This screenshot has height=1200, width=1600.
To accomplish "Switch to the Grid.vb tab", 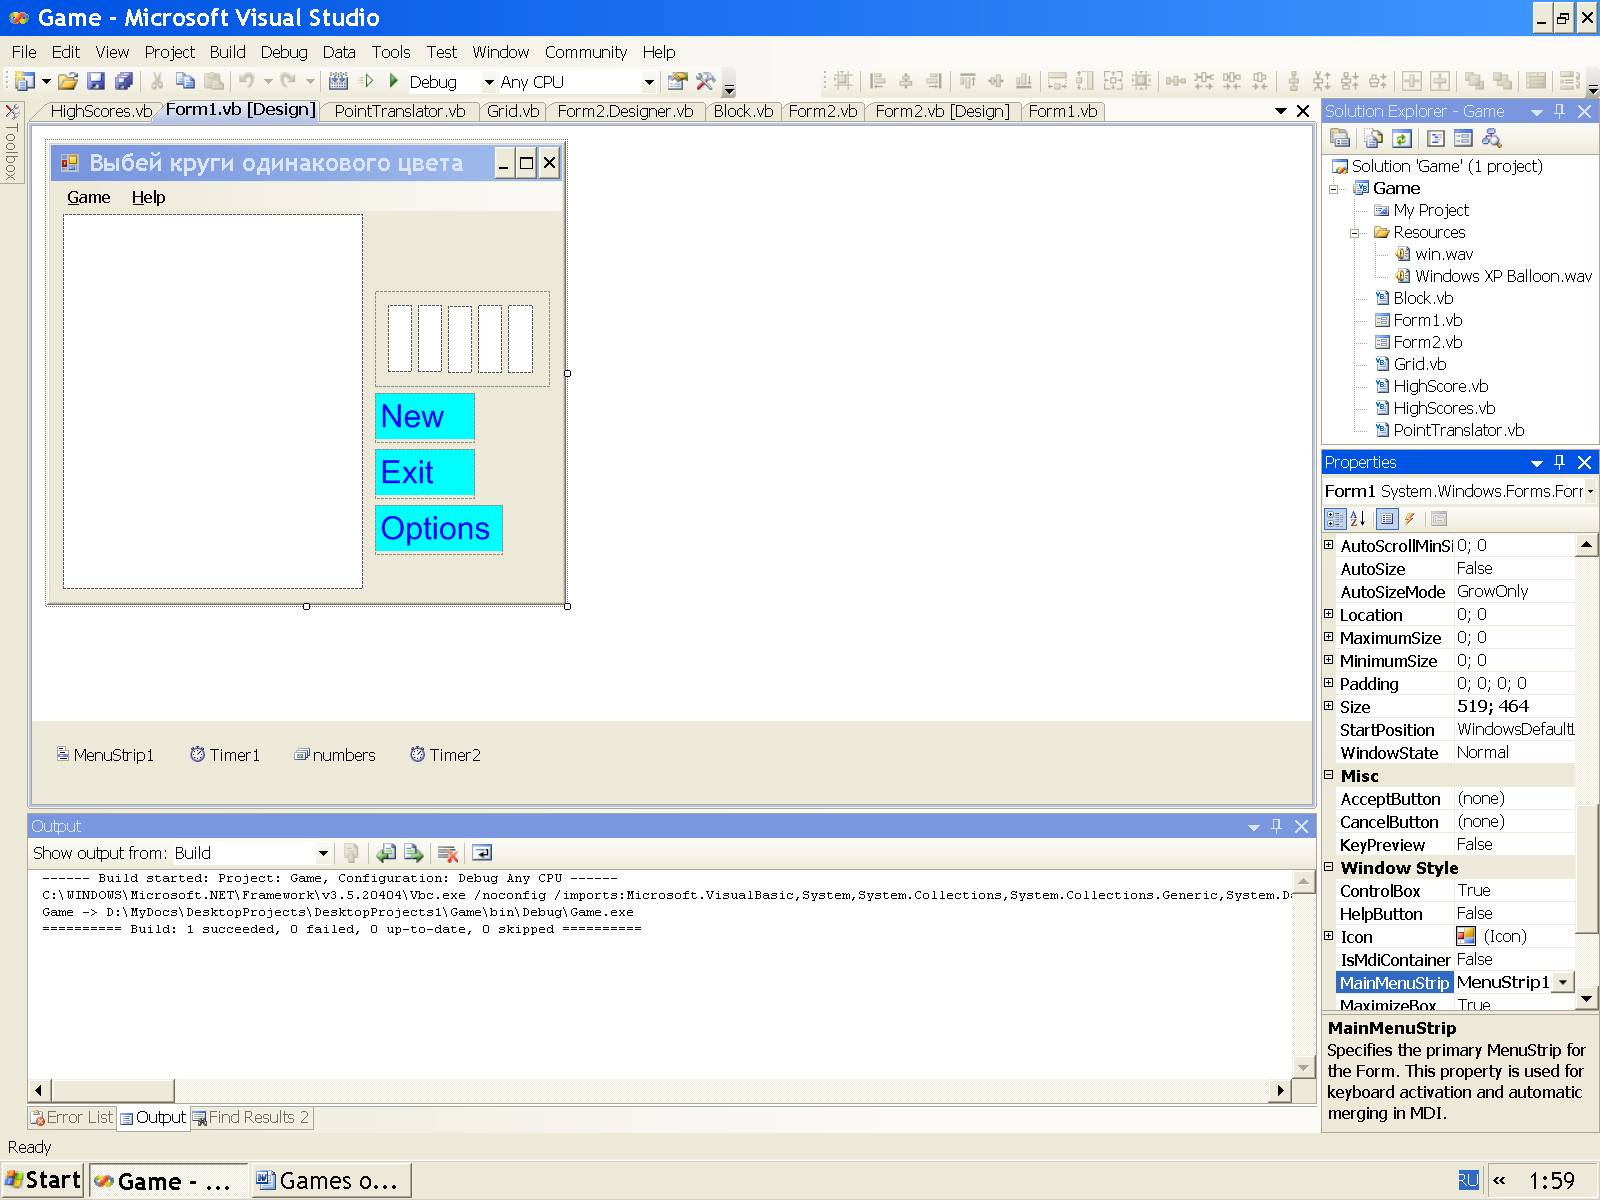I will point(513,111).
